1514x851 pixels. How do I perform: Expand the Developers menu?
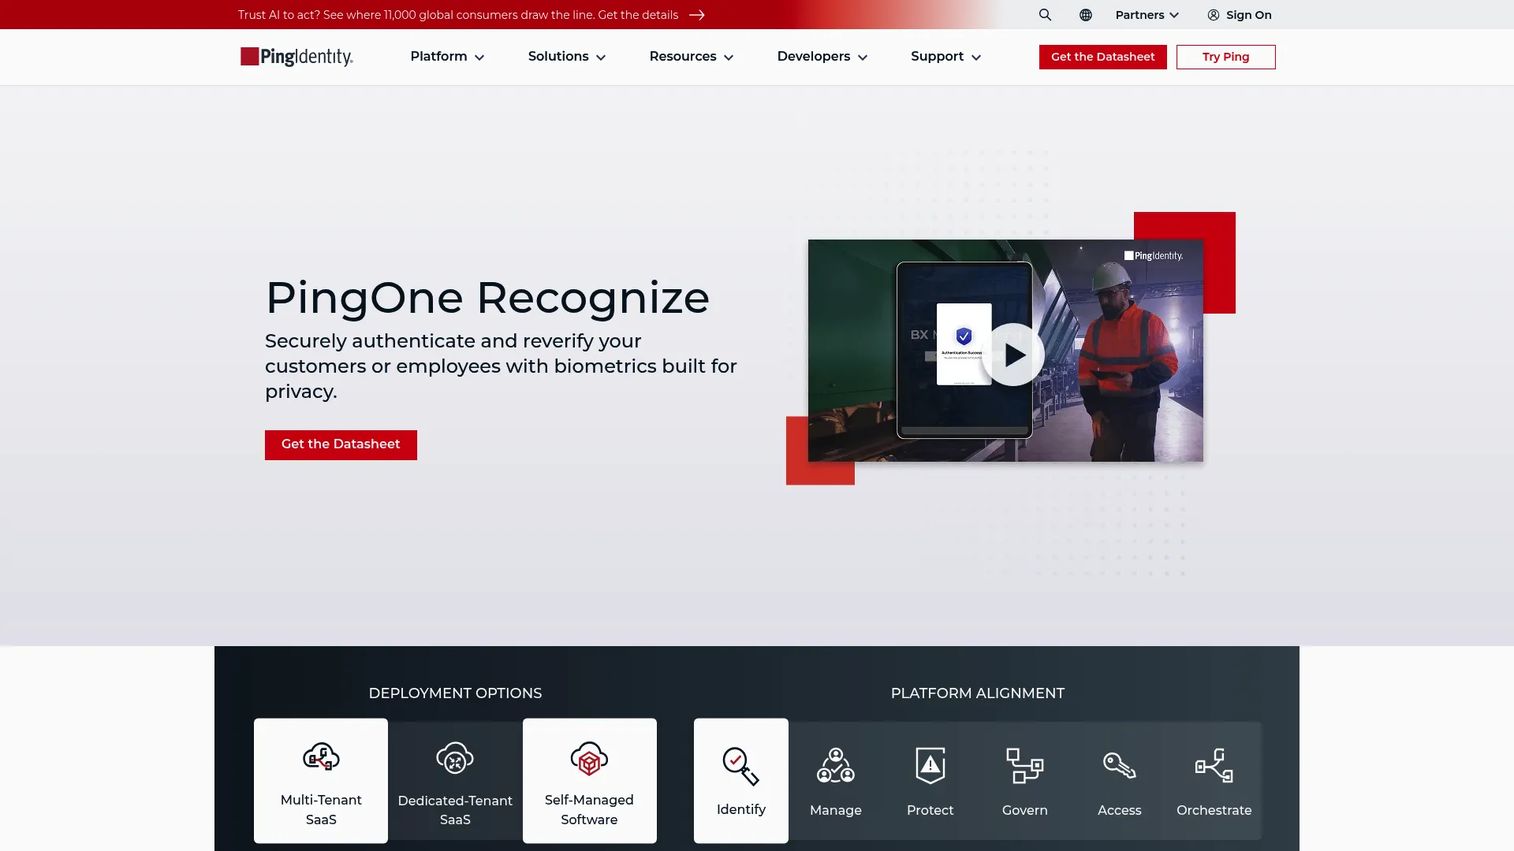pos(822,57)
